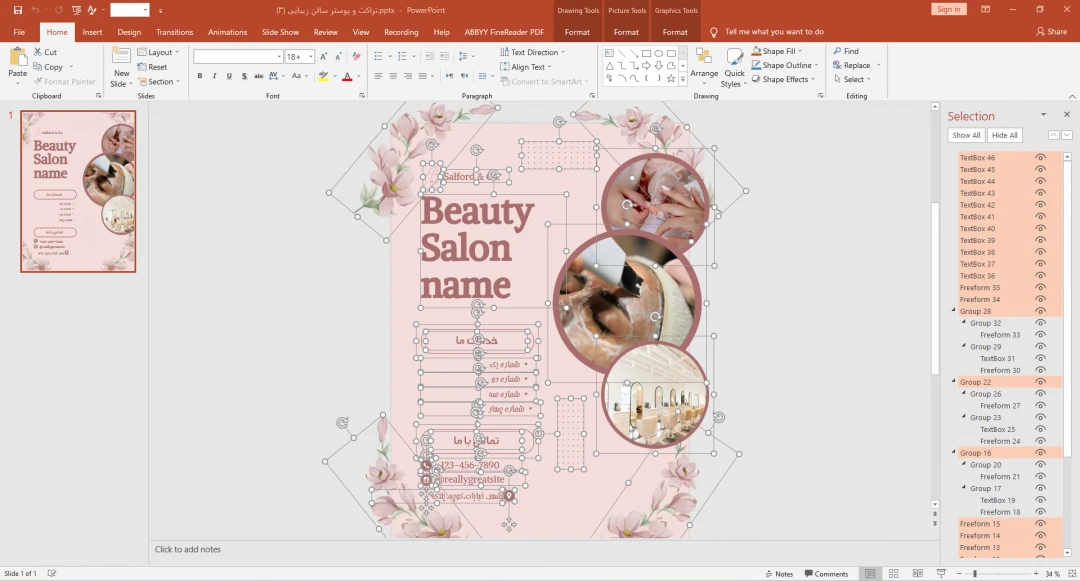Image resolution: width=1080 pixels, height=581 pixels.
Task: Toggle visibility of TextBox 46
Action: pyautogui.click(x=1041, y=158)
